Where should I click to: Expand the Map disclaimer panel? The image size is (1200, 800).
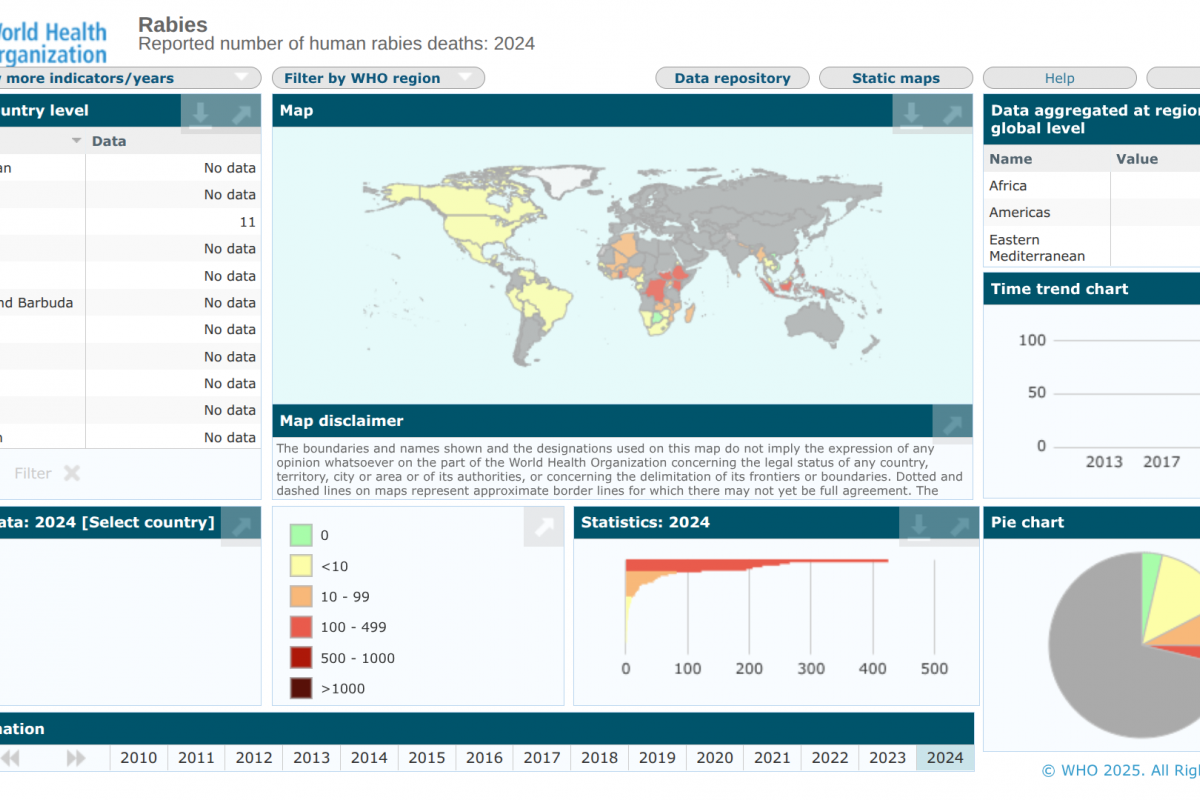coord(952,423)
